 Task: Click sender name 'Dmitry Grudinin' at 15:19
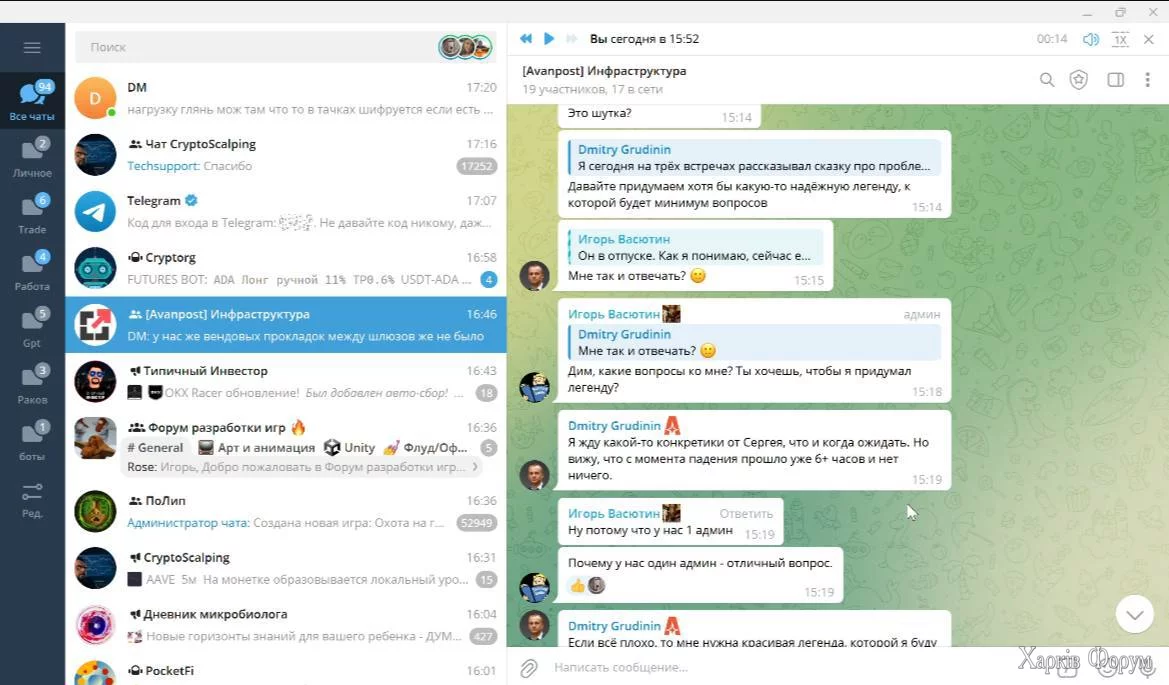pos(614,426)
